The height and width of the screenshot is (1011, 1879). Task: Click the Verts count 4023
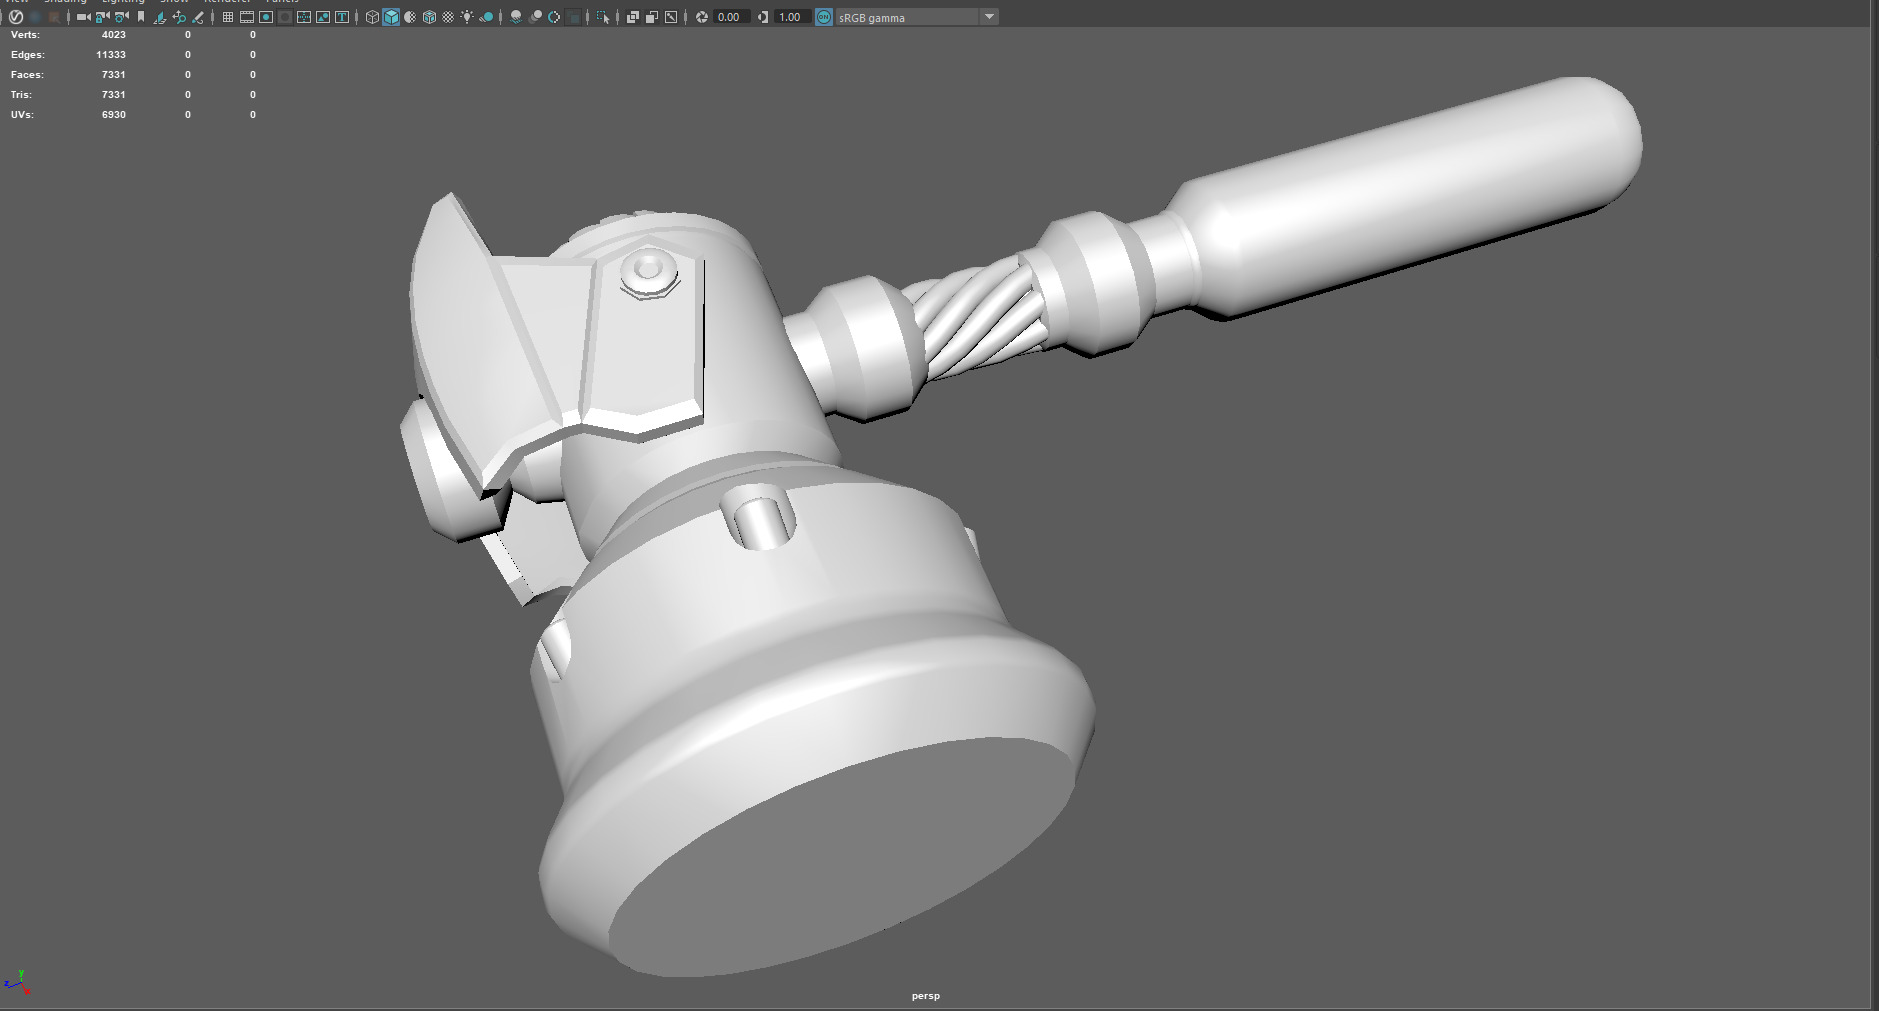coord(114,35)
